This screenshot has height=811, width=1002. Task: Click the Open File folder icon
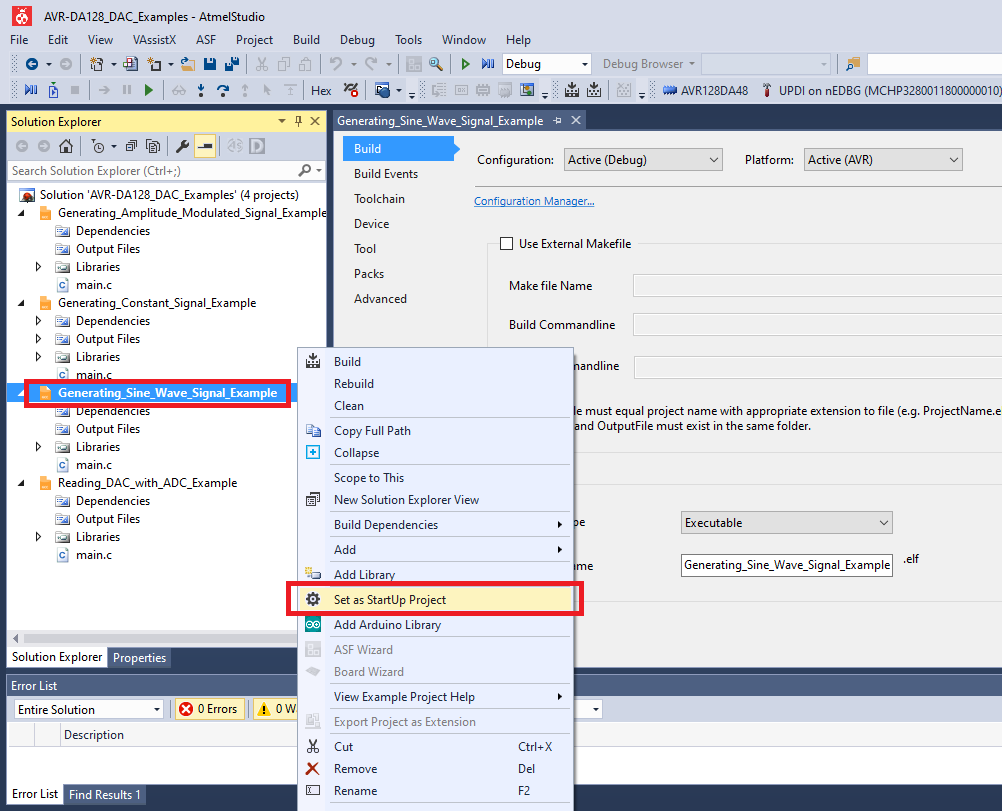pos(188,64)
